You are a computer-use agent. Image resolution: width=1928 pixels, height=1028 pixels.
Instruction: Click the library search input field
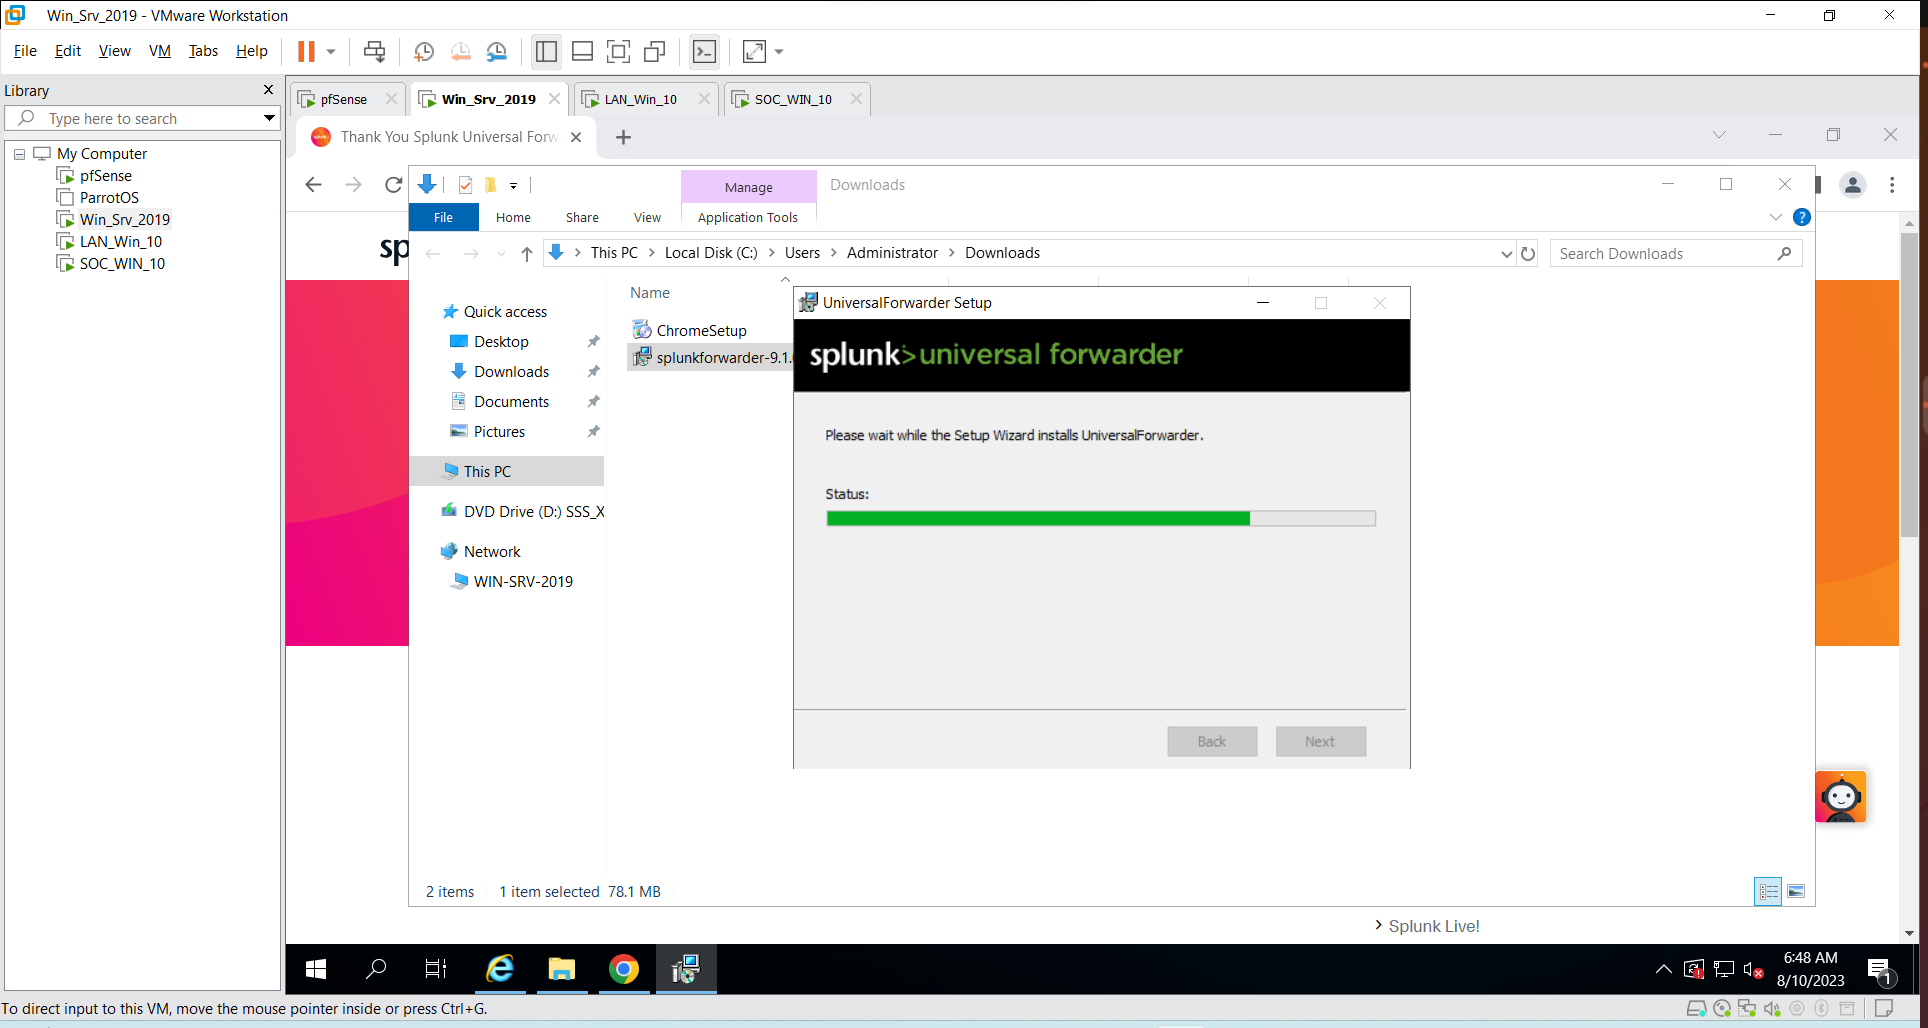140,118
